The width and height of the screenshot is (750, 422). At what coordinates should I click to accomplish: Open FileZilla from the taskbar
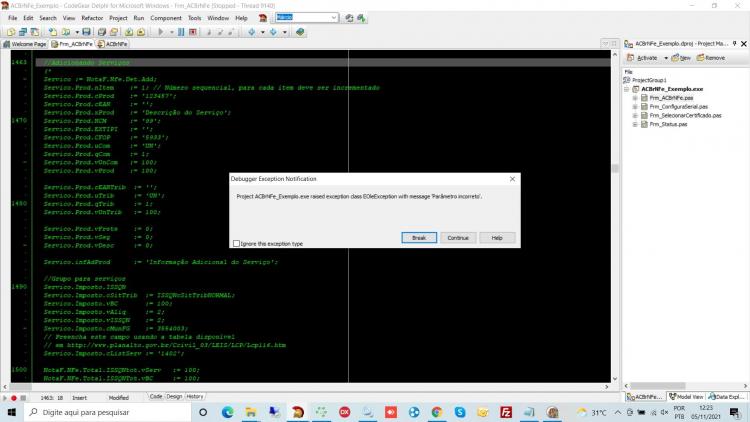tap(506, 412)
